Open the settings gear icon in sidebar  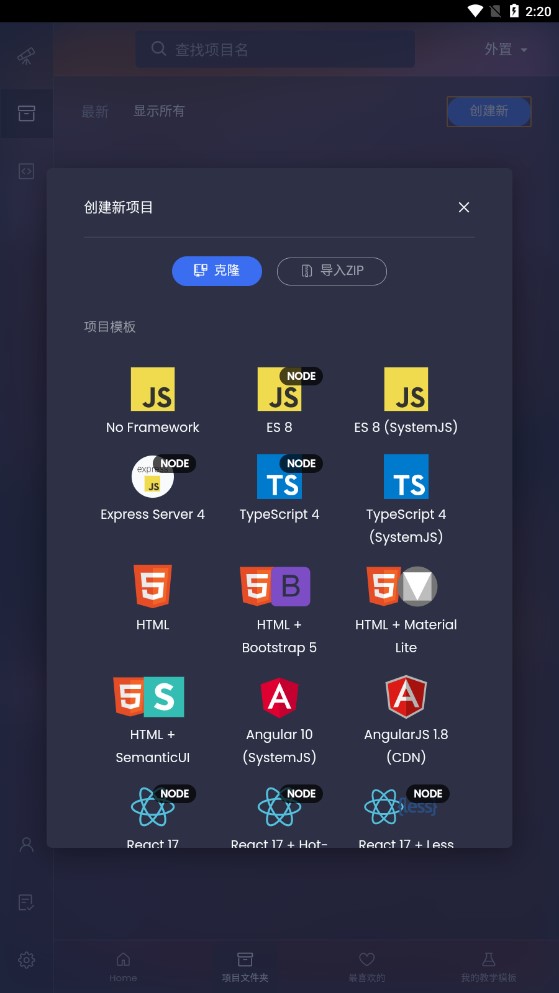pos(26,960)
